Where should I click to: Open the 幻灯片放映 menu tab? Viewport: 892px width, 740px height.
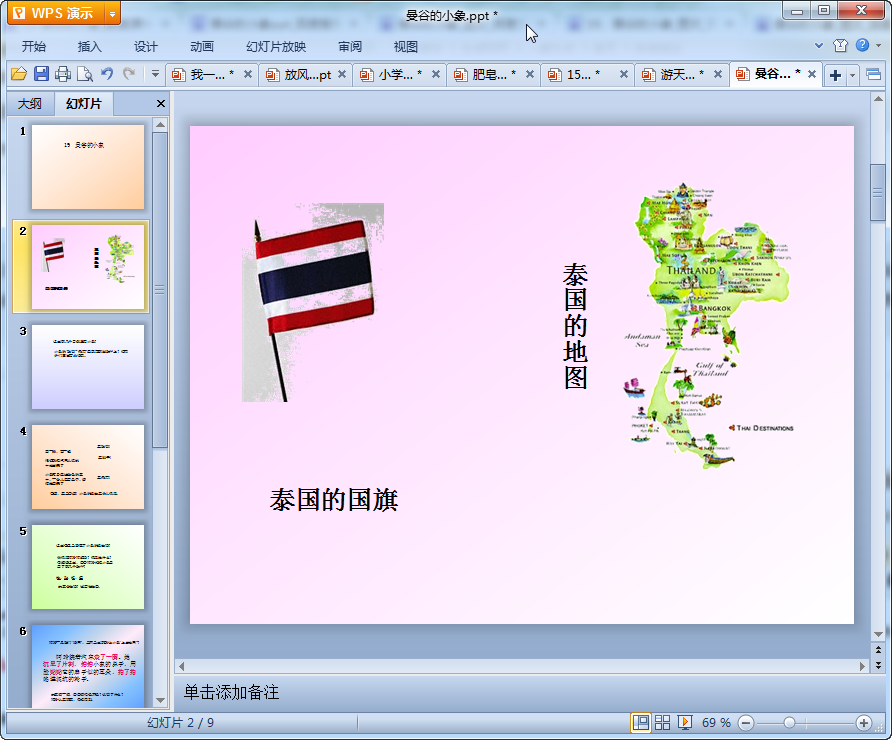[276, 47]
